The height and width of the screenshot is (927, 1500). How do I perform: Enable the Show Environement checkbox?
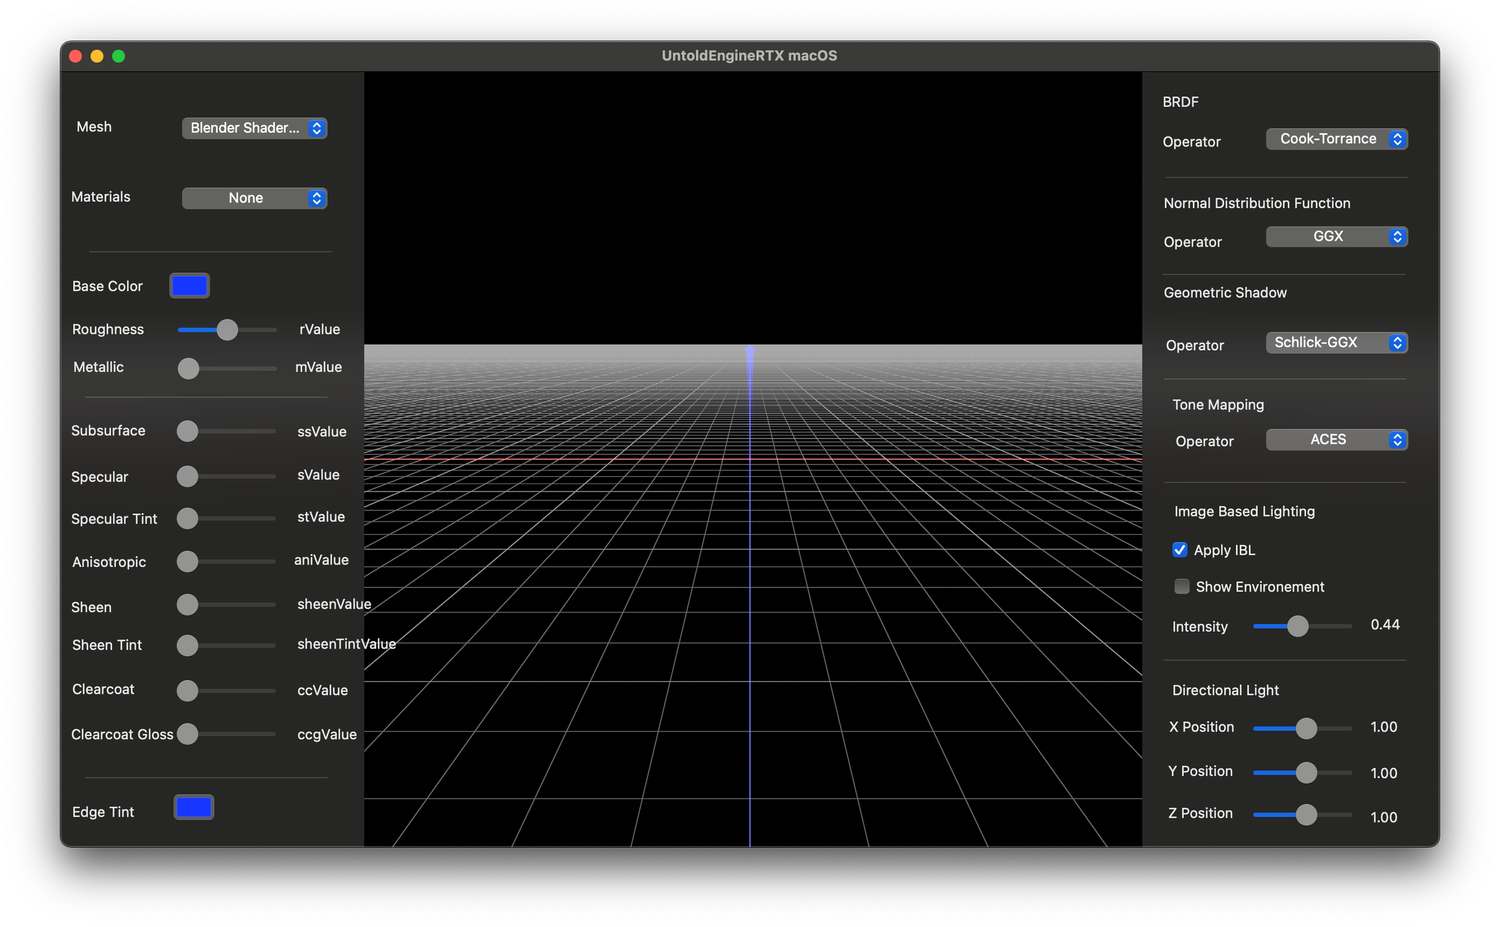1182,586
